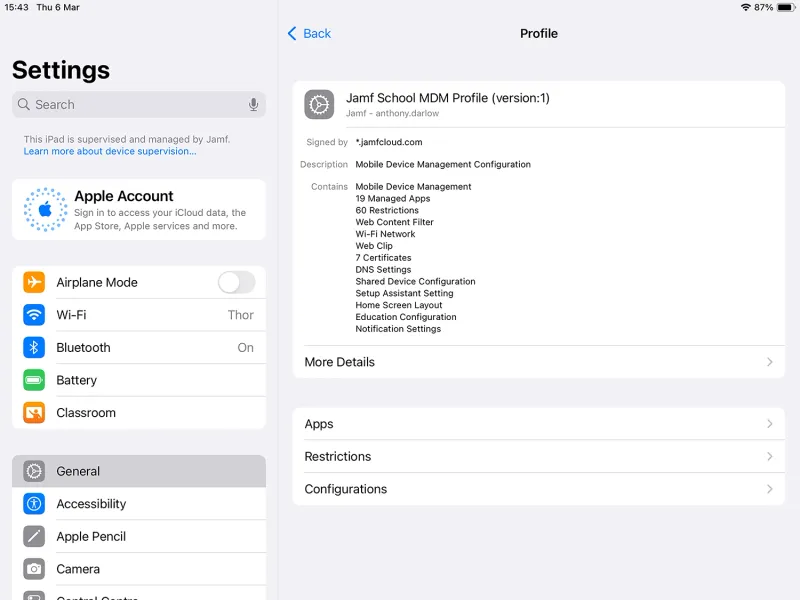Tap the '7 Certificates' line

pyautogui.click(x=383, y=258)
